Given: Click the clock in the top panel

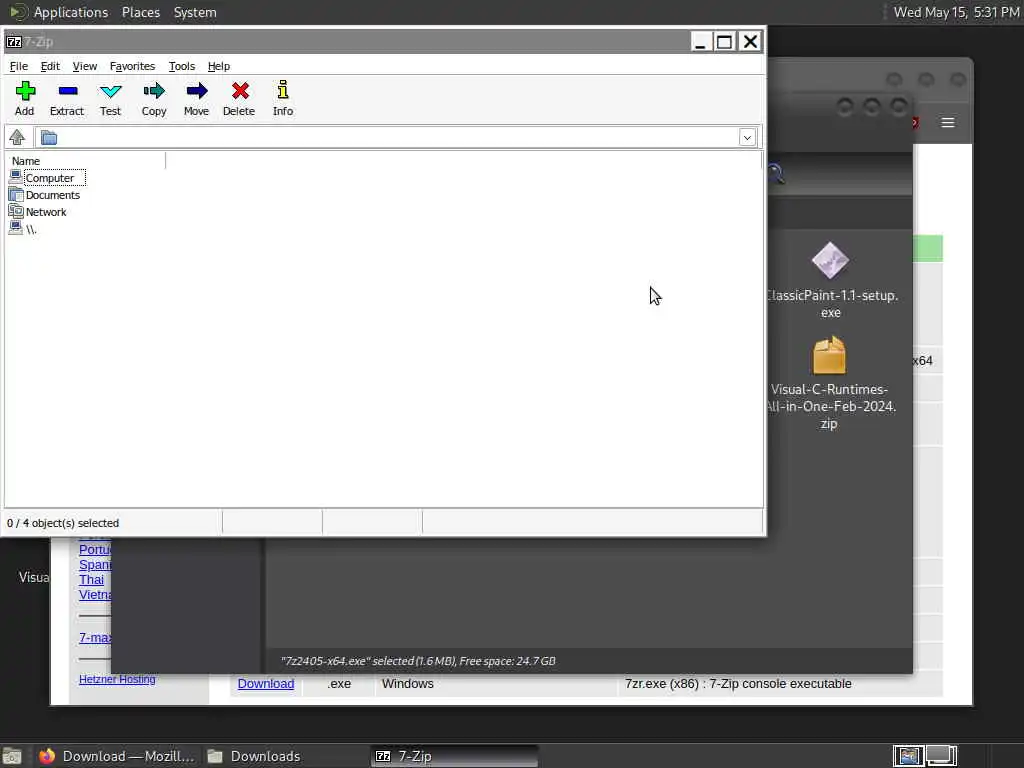Looking at the screenshot, I should coord(955,12).
